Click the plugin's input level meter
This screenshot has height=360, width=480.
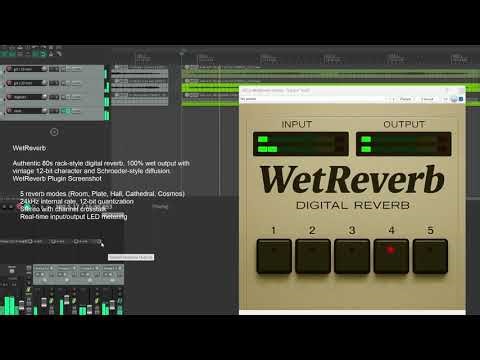(x=301, y=144)
